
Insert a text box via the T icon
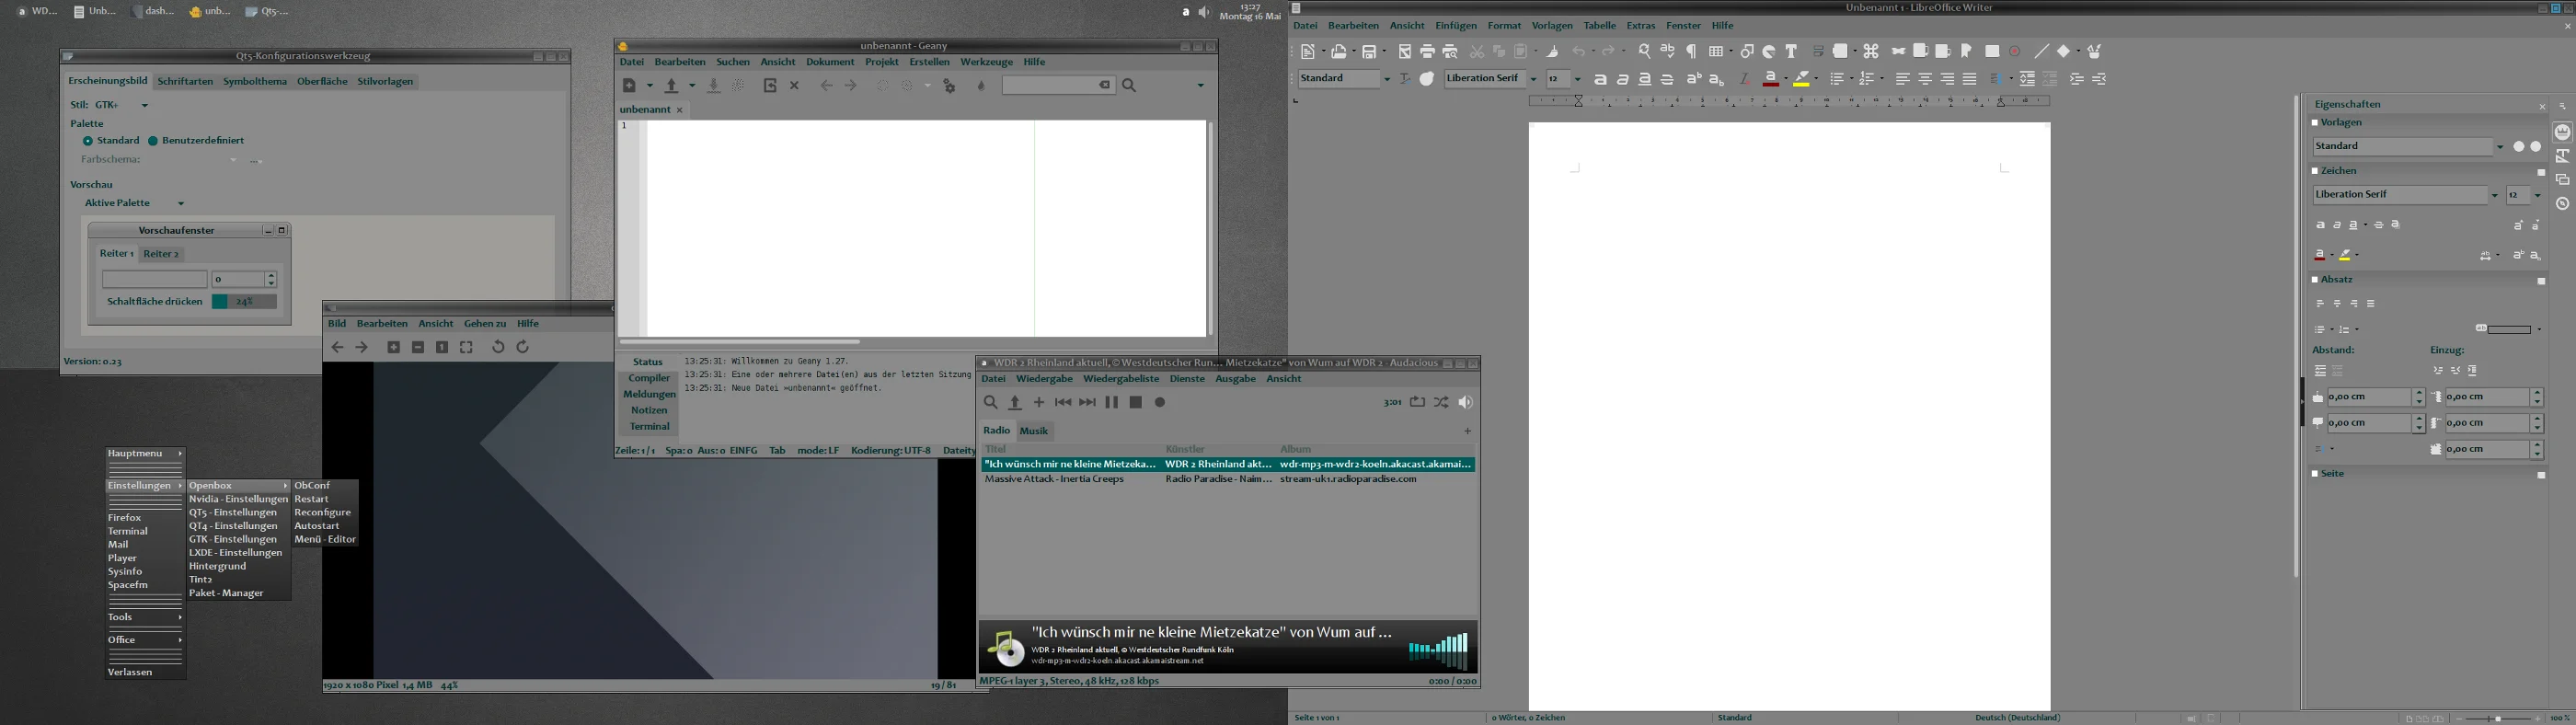click(x=1791, y=51)
